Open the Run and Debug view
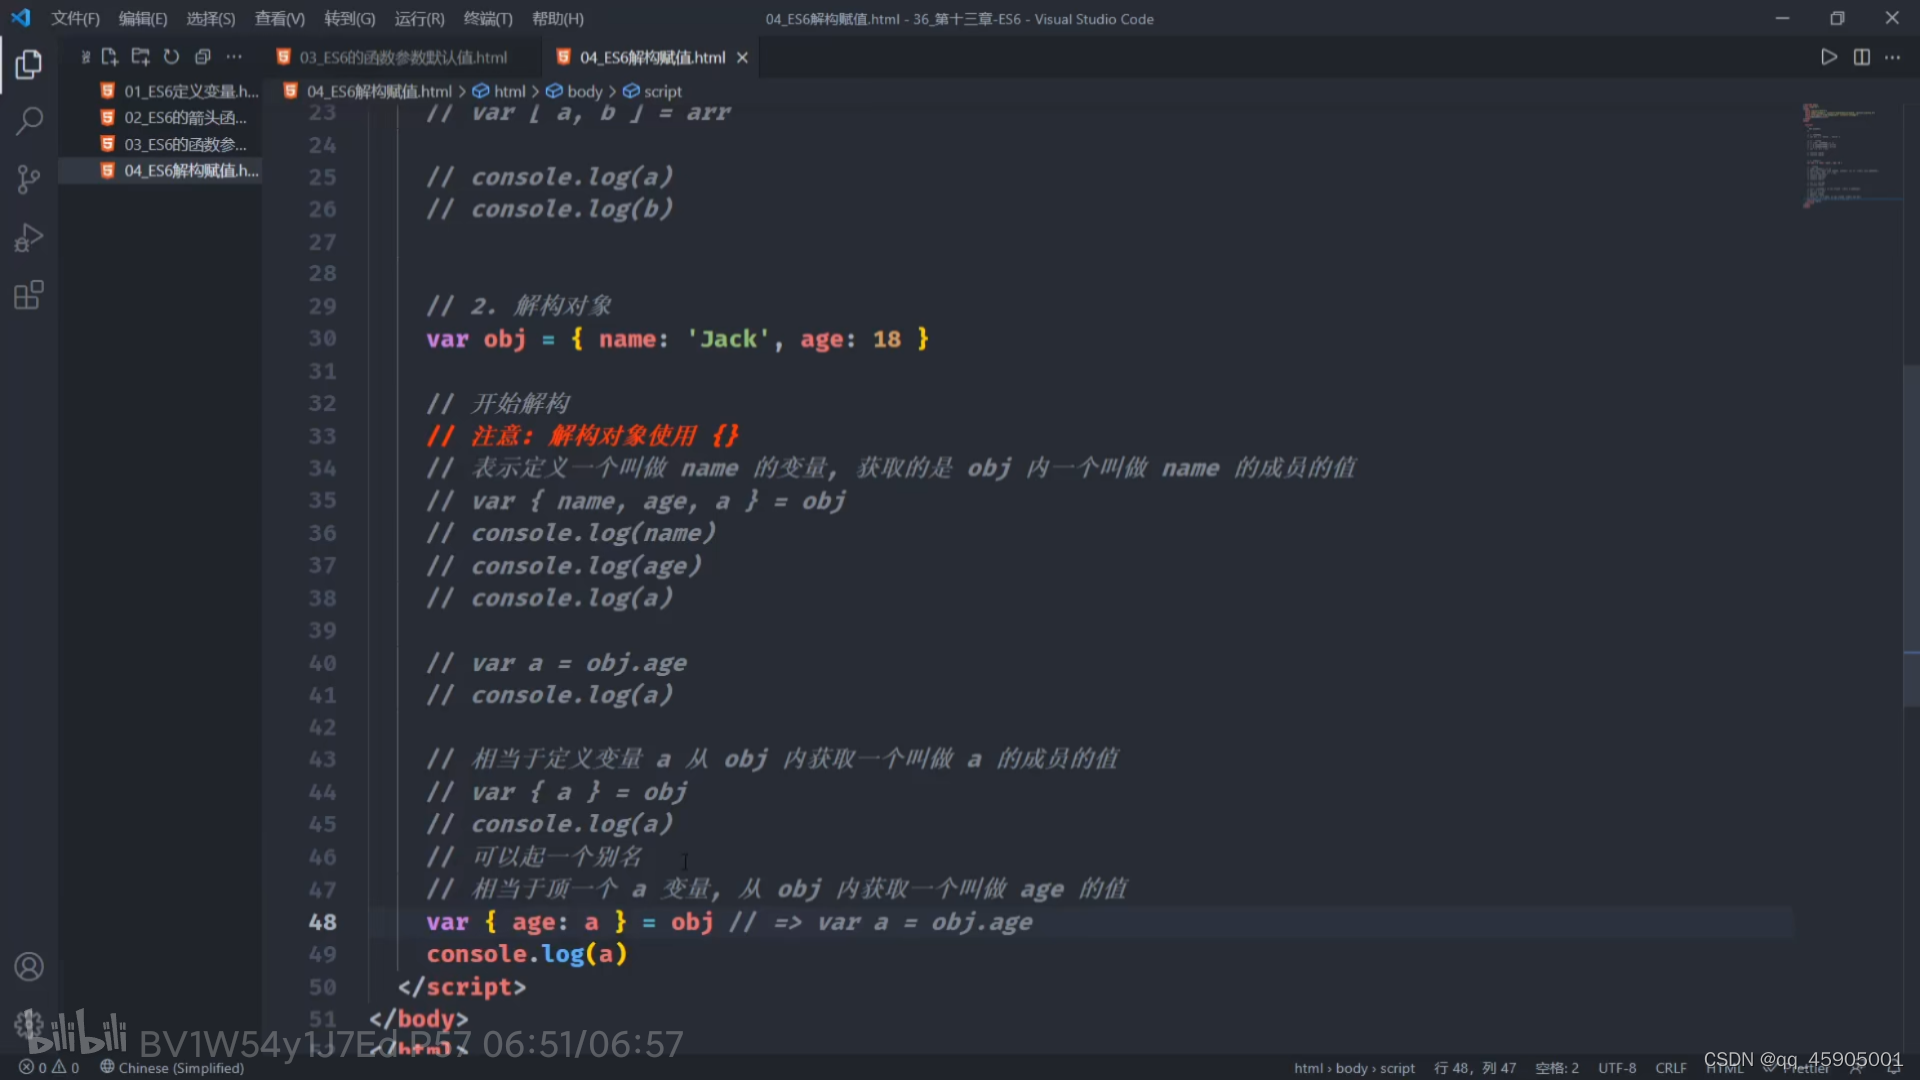Image resolution: width=1920 pixels, height=1080 pixels. (x=29, y=238)
